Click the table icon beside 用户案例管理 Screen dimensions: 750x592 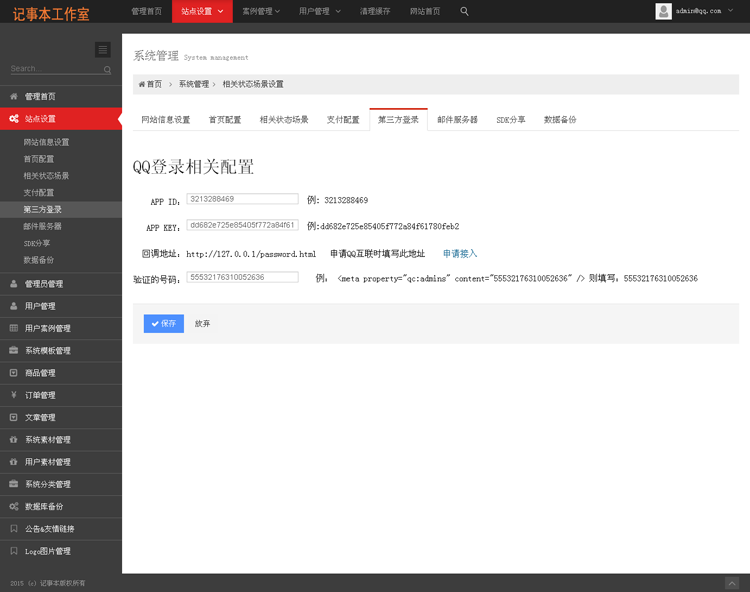coord(13,328)
